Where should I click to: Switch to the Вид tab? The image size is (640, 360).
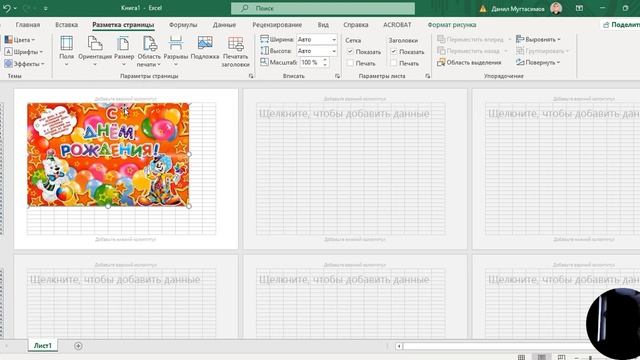pyautogui.click(x=323, y=25)
